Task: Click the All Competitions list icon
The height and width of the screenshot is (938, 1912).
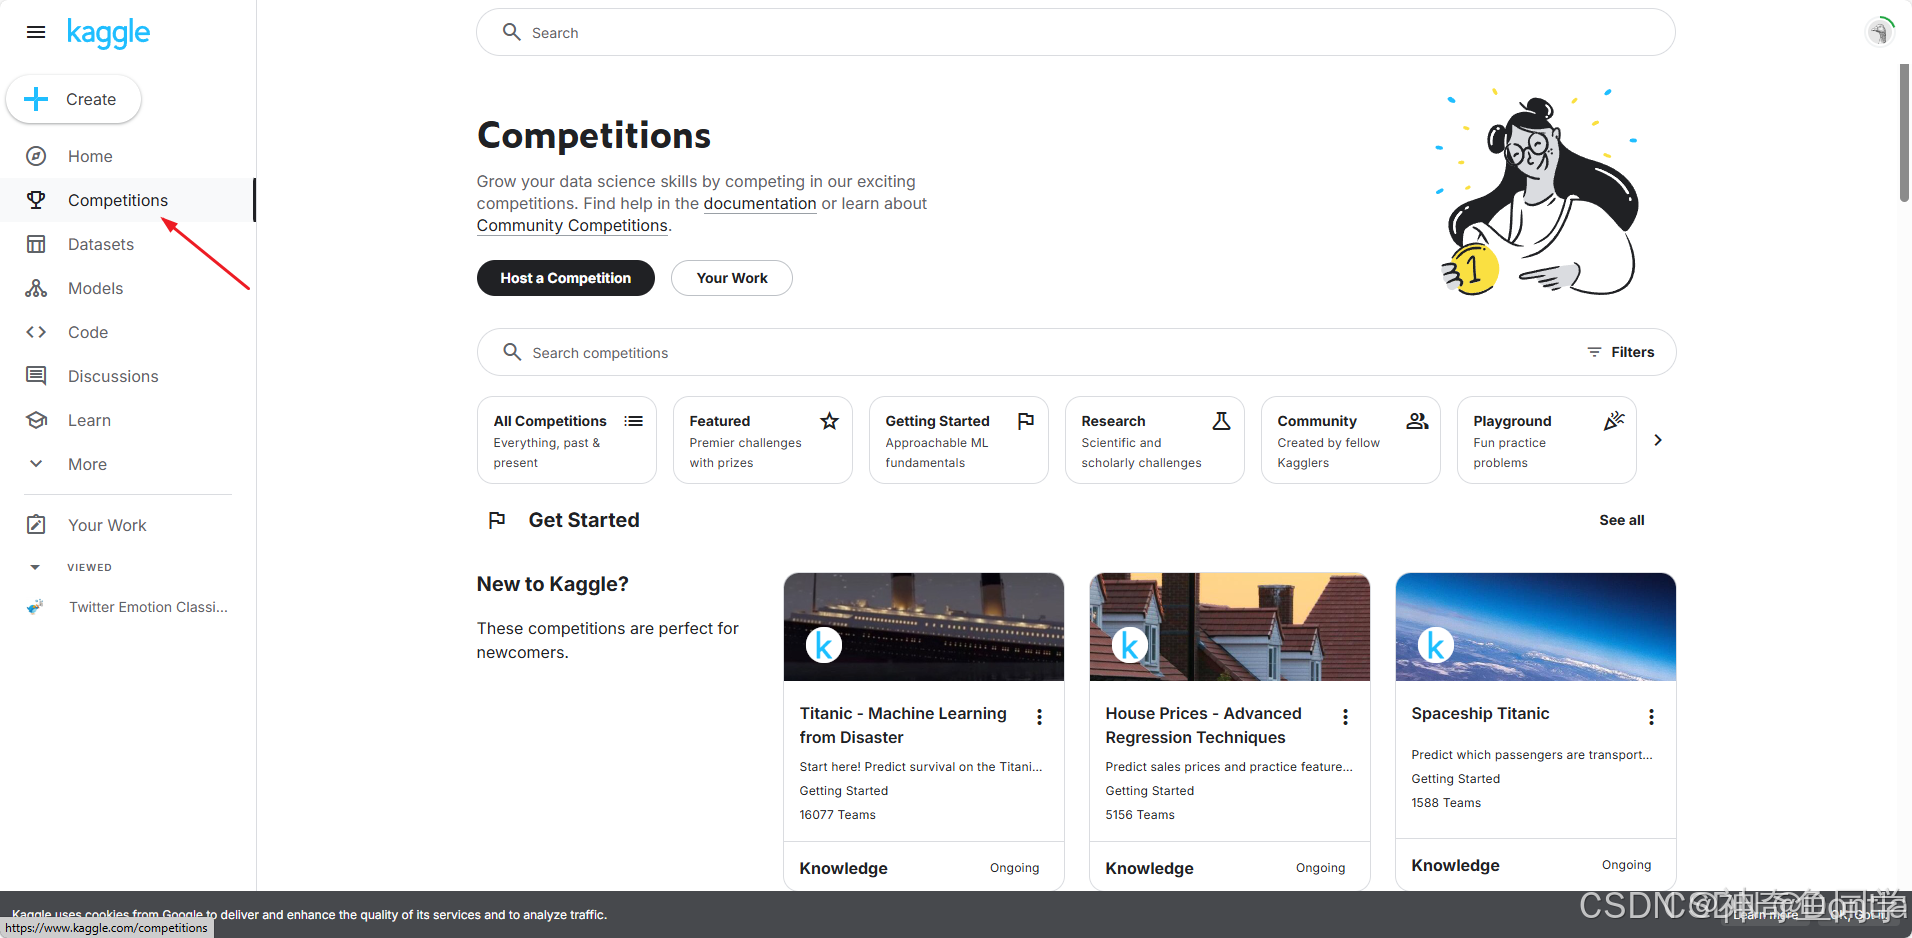Action: coord(634,421)
